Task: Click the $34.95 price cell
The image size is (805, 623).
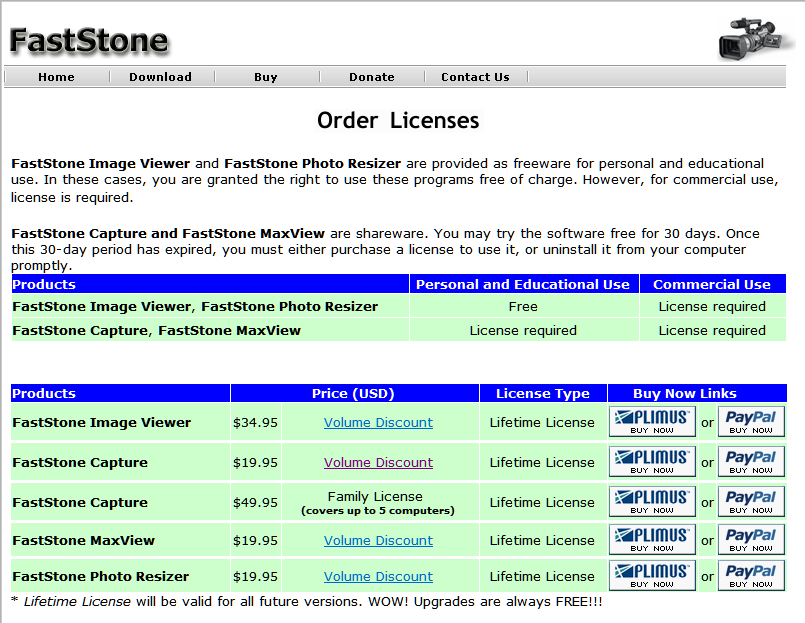Action: click(x=255, y=423)
